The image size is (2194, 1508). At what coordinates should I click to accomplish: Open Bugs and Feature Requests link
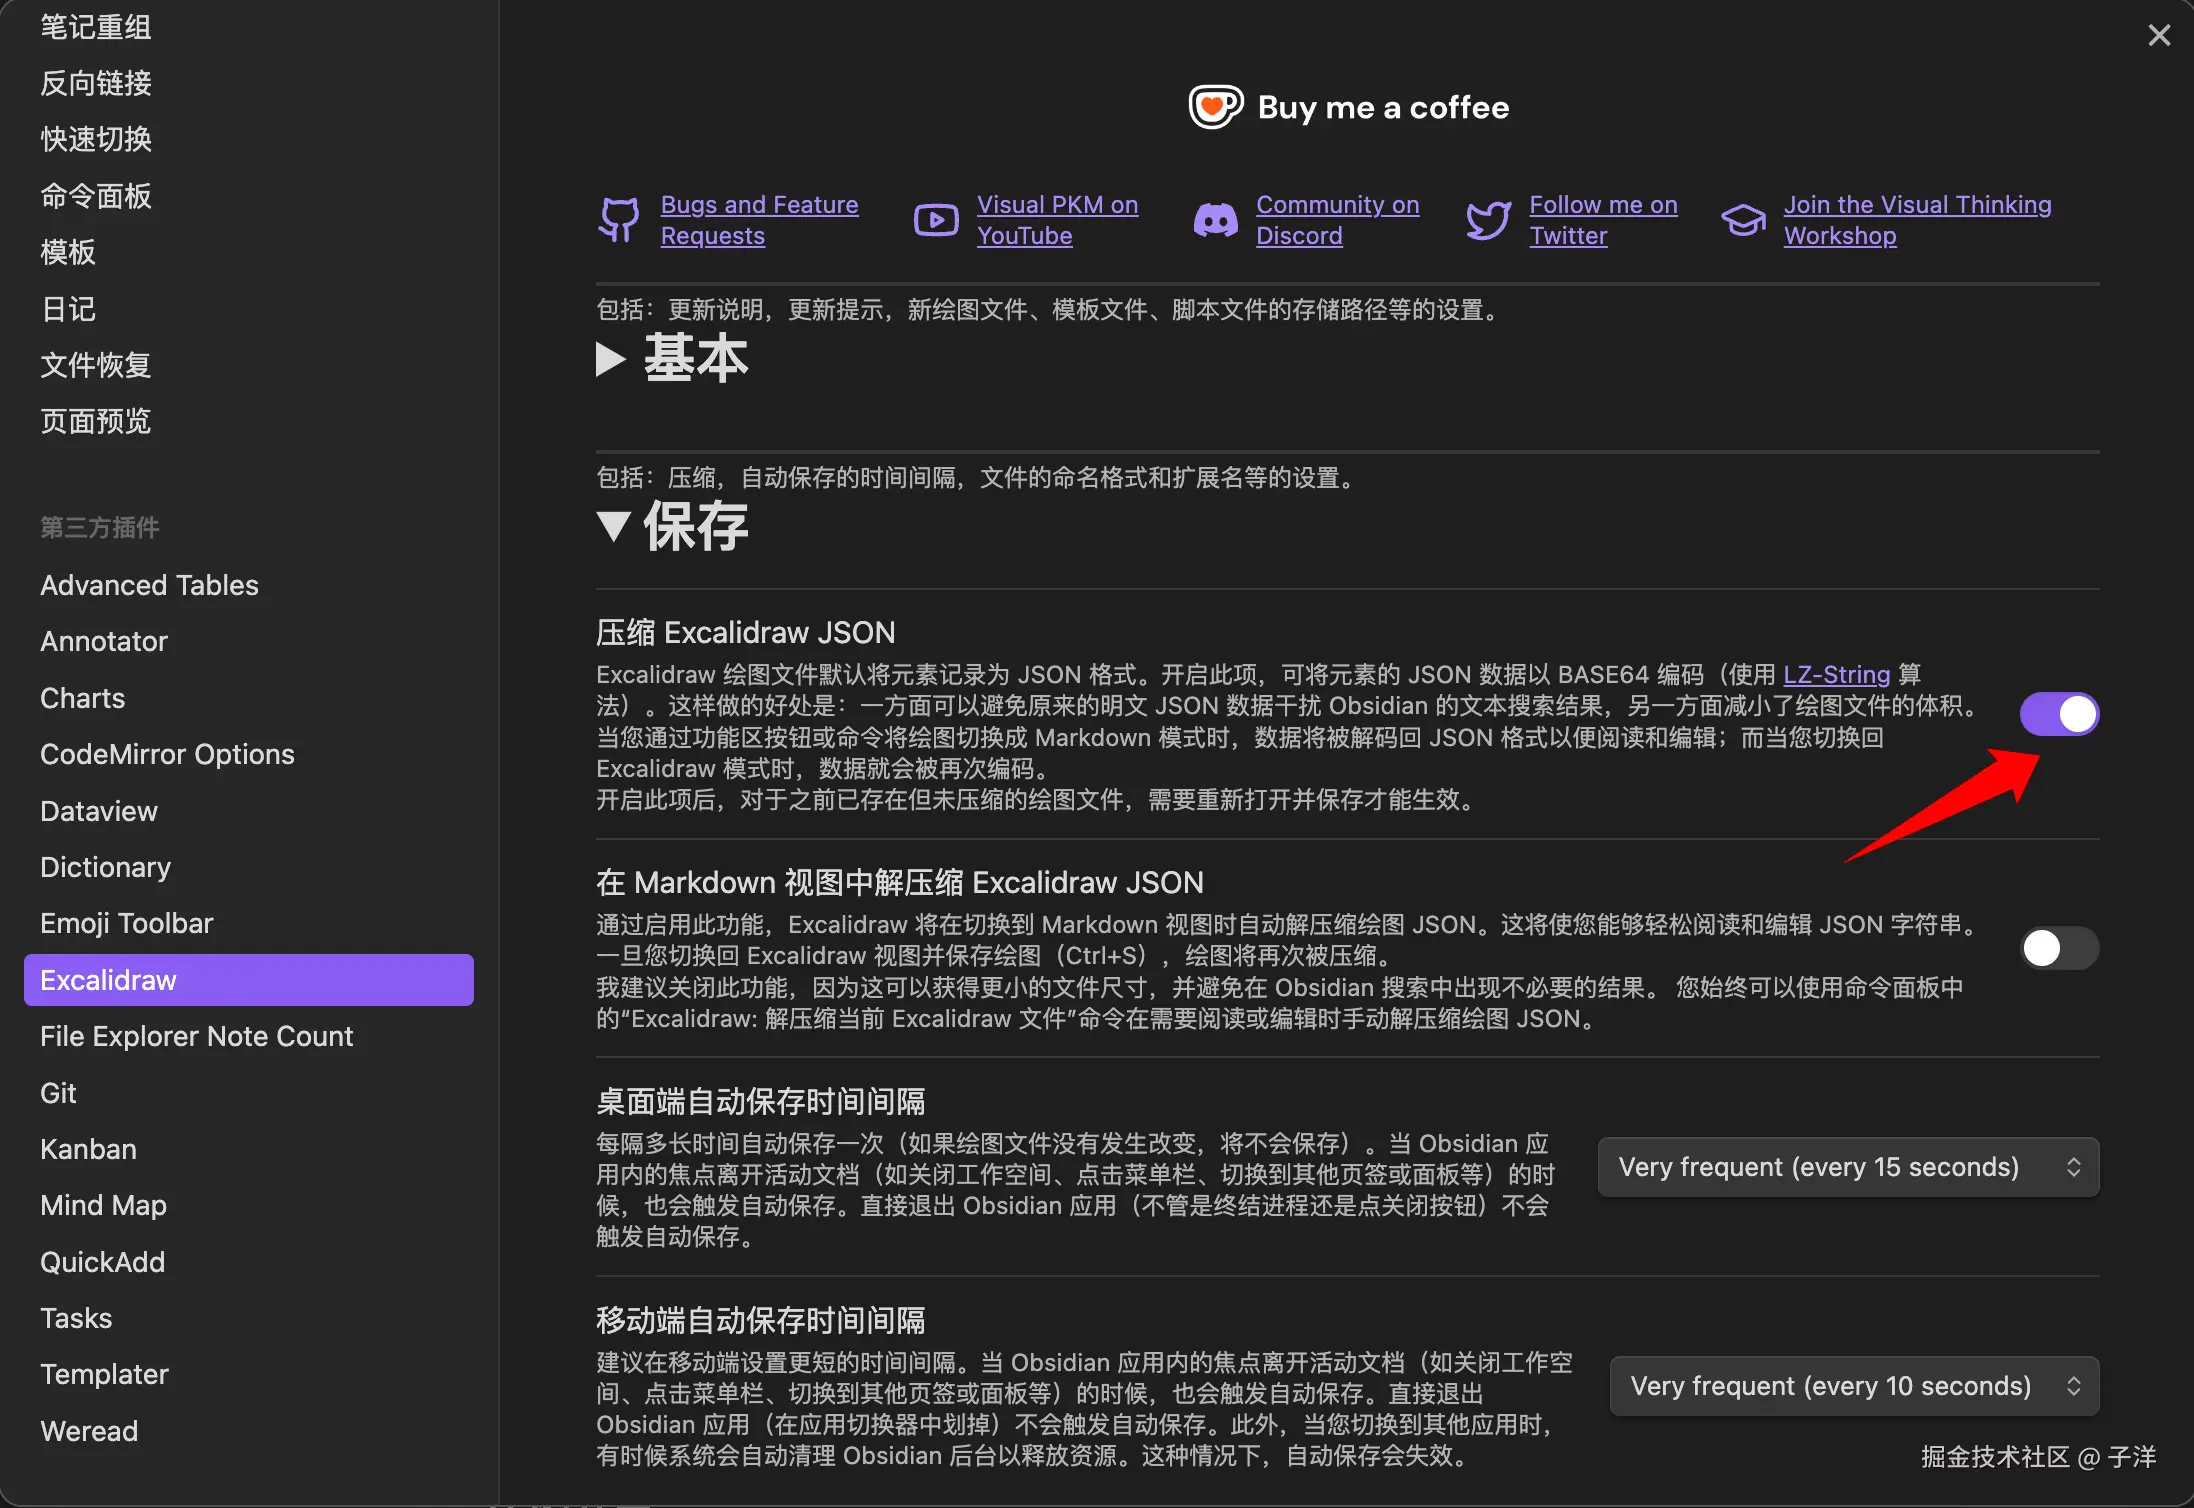click(759, 220)
